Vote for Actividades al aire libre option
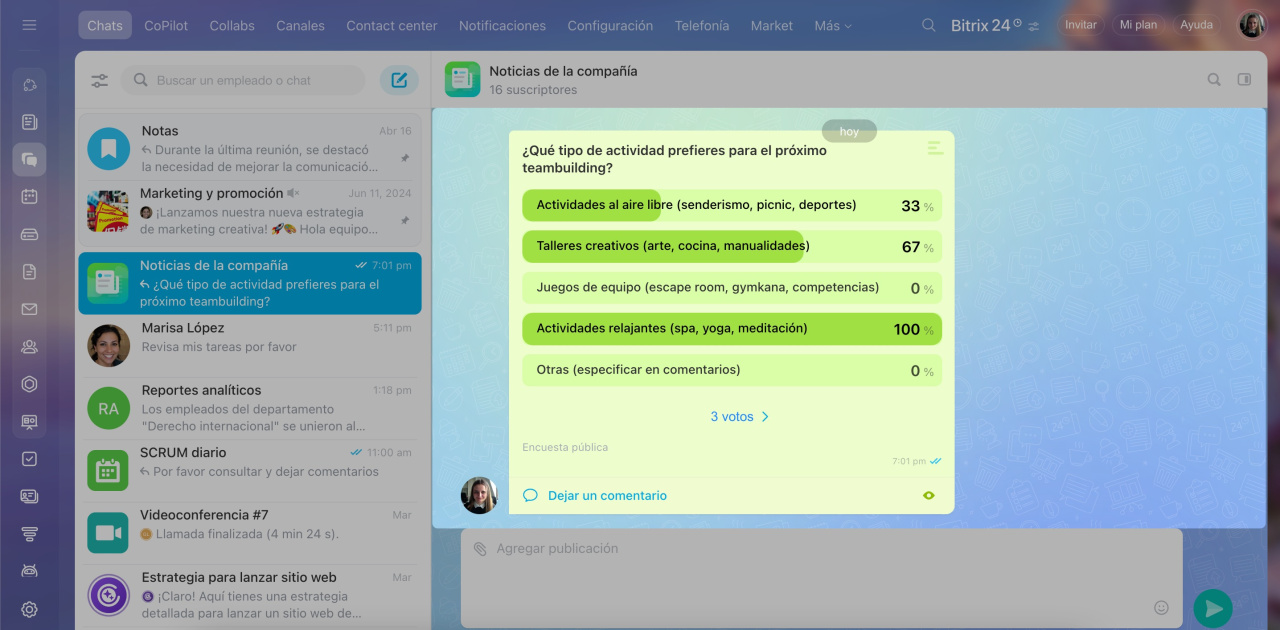Screen dimensions: 1280x630 tap(732, 205)
